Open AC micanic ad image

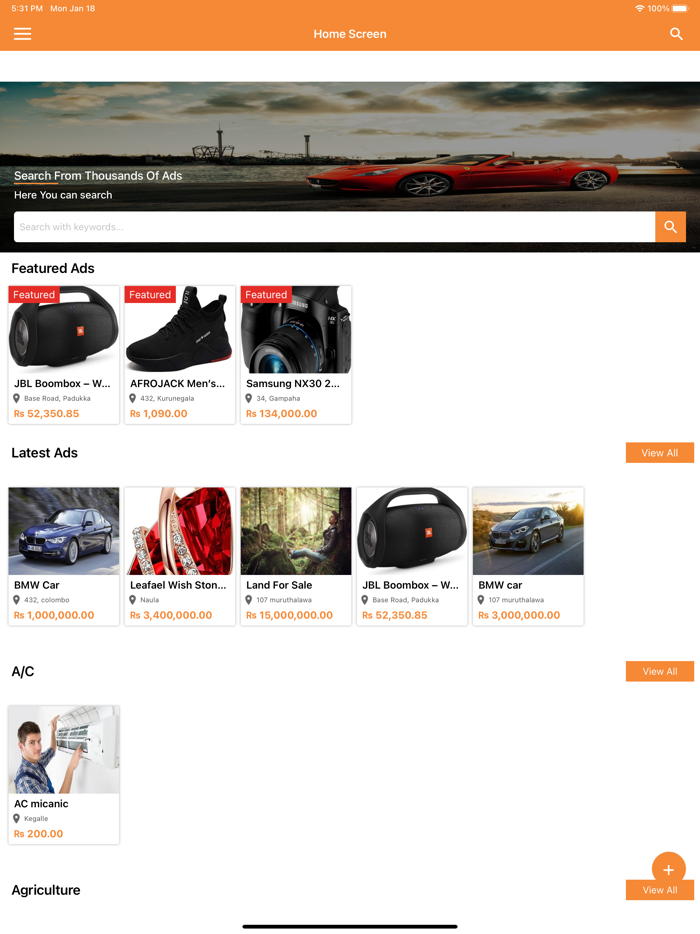point(64,749)
